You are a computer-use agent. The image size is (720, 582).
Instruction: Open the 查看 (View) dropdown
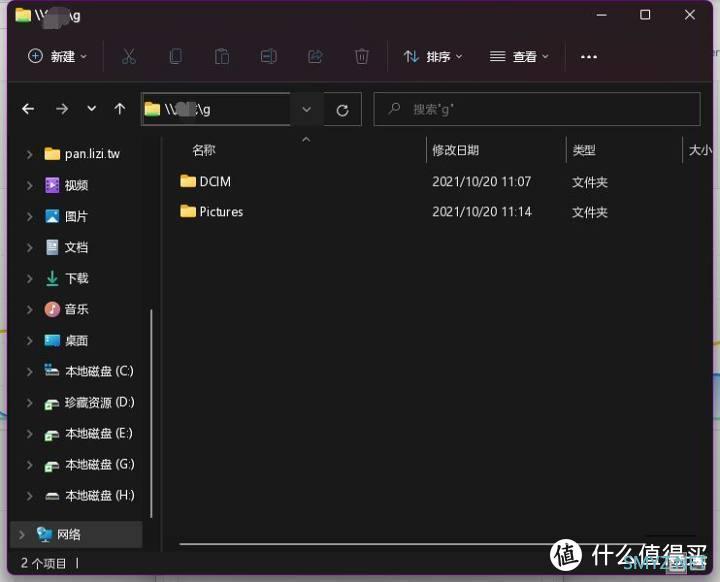519,57
